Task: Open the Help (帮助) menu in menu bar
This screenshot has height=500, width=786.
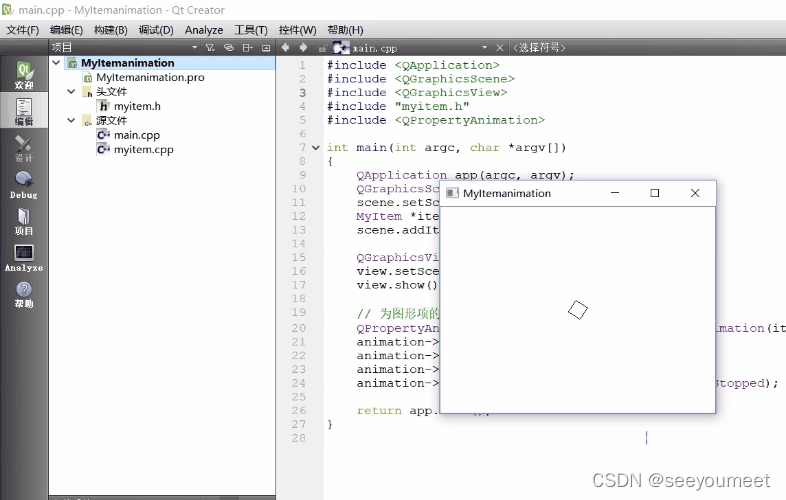Action: coord(345,30)
